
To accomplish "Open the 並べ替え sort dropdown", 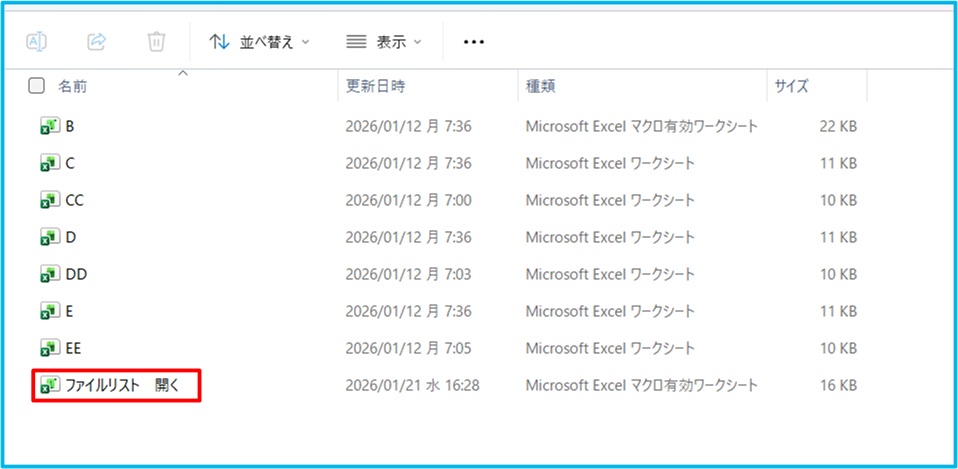I will [259, 42].
